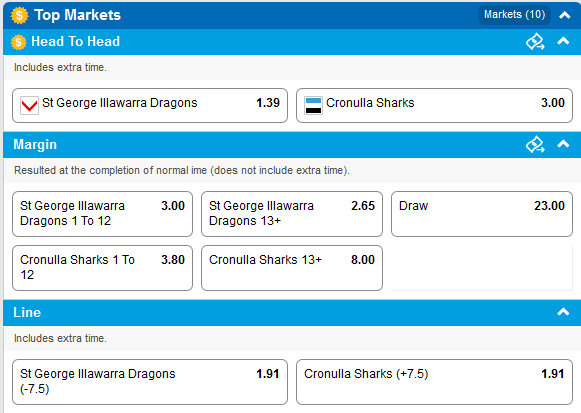
Task: Click the Cronulla Sharks jersey icon
Action: click(313, 105)
